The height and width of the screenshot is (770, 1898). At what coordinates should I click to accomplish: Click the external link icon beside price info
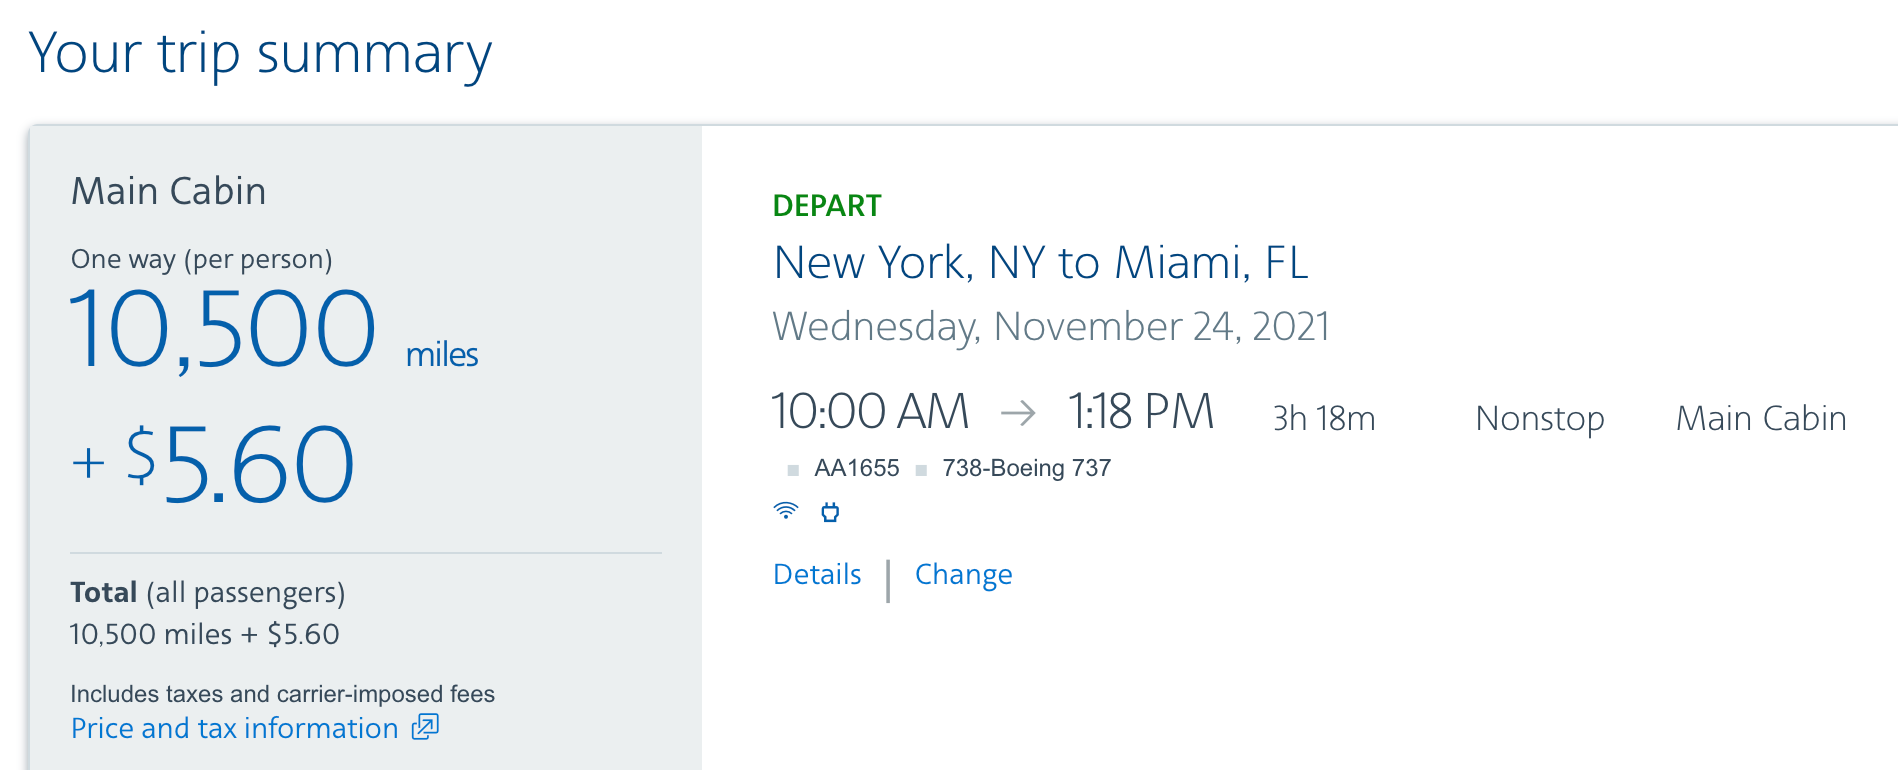pyautogui.click(x=426, y=727)
